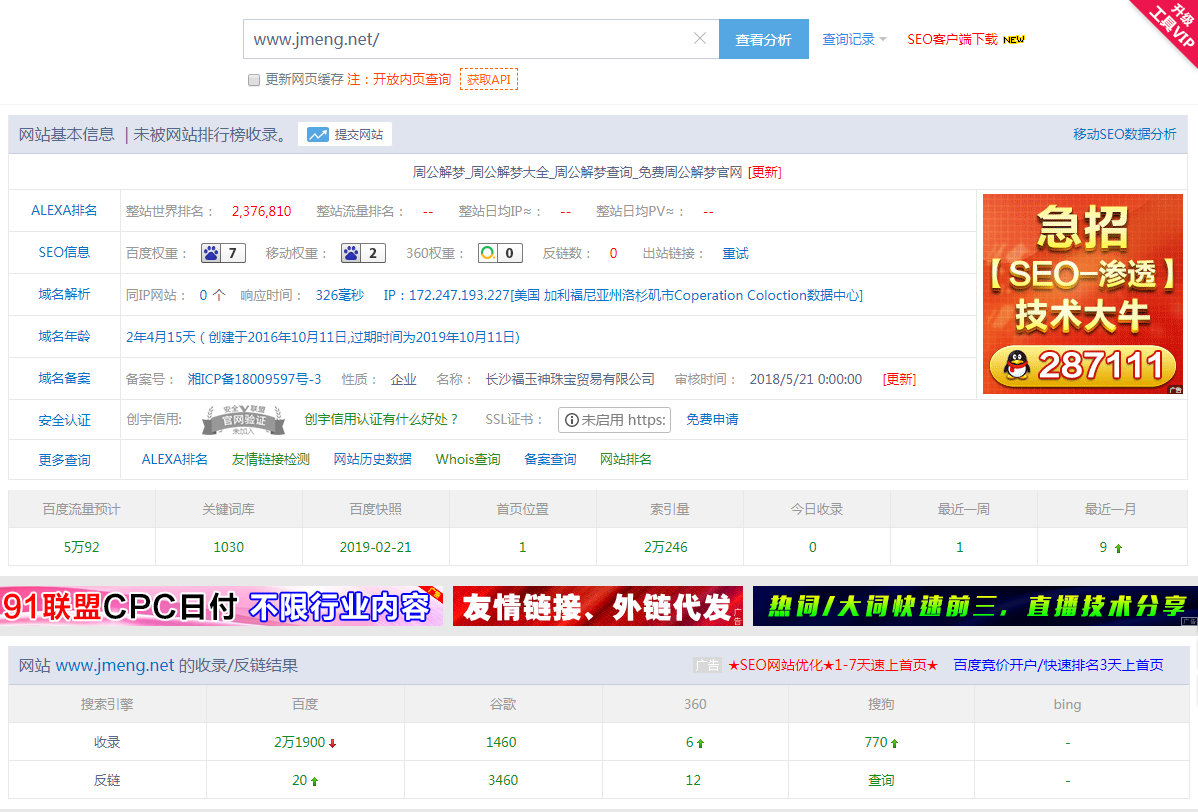Clear the URL search field X icon
This screenshot has height=812, width=1198.
coord(699,39)
